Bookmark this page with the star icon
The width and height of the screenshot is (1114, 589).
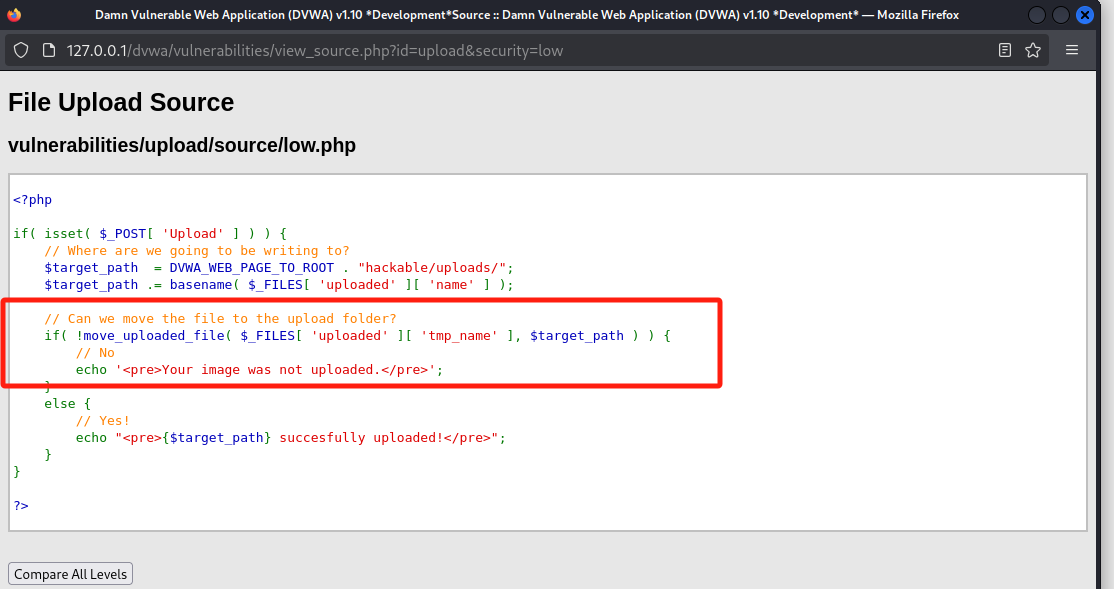1033,50
